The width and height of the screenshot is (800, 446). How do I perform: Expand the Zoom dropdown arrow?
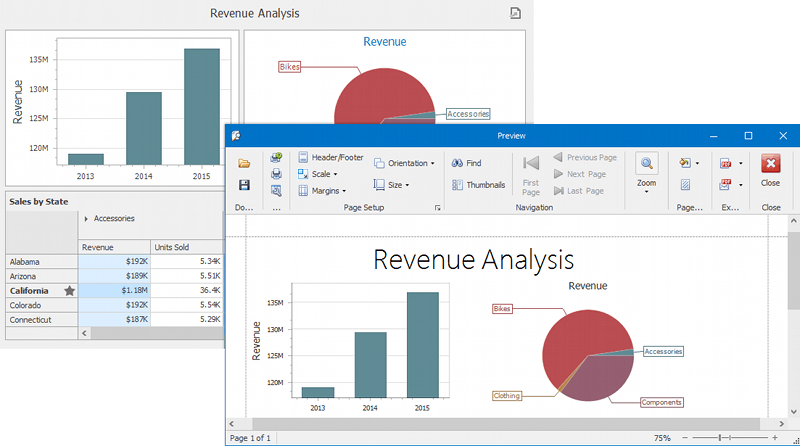(x=646, y=192)
